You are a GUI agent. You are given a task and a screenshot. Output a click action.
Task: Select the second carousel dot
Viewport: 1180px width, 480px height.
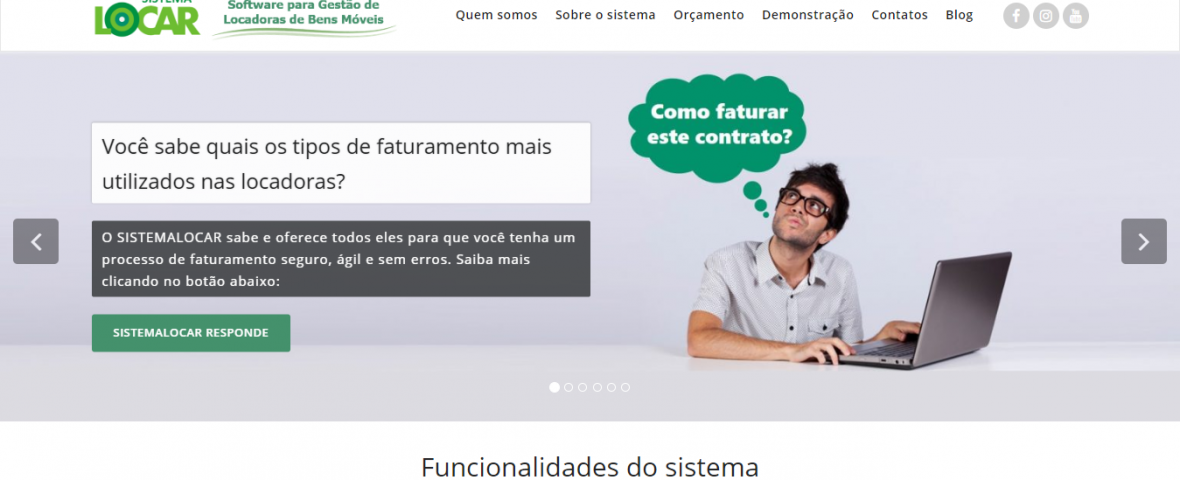click(x=568, y=387)
